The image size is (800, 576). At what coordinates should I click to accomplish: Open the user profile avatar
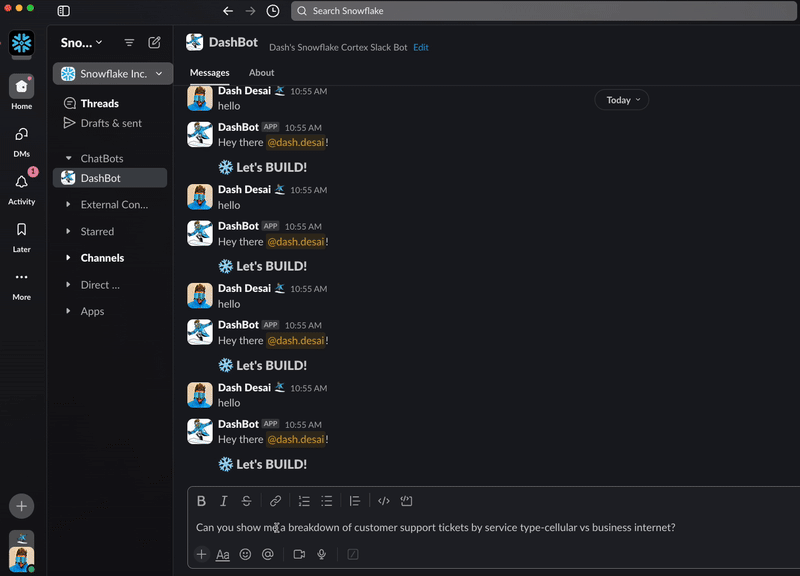21,559
